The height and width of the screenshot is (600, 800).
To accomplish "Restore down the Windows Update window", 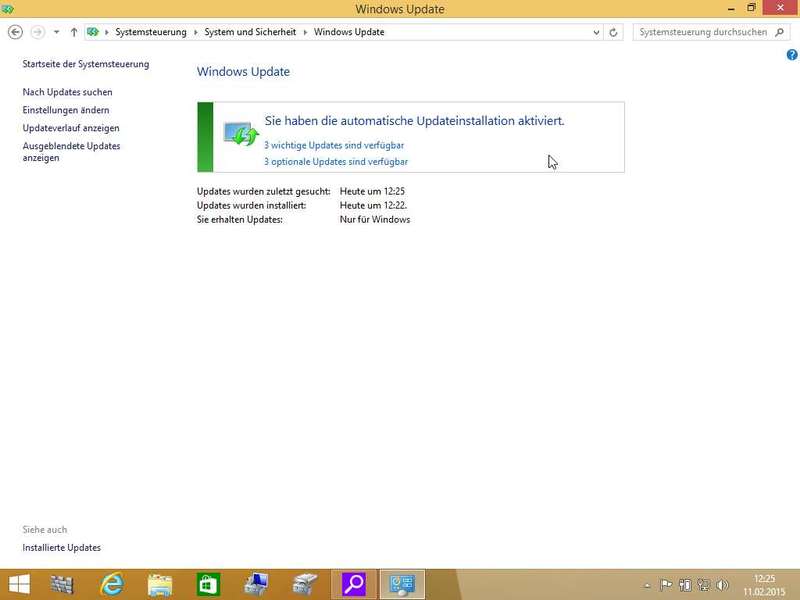I will click(x=751, y=8).
